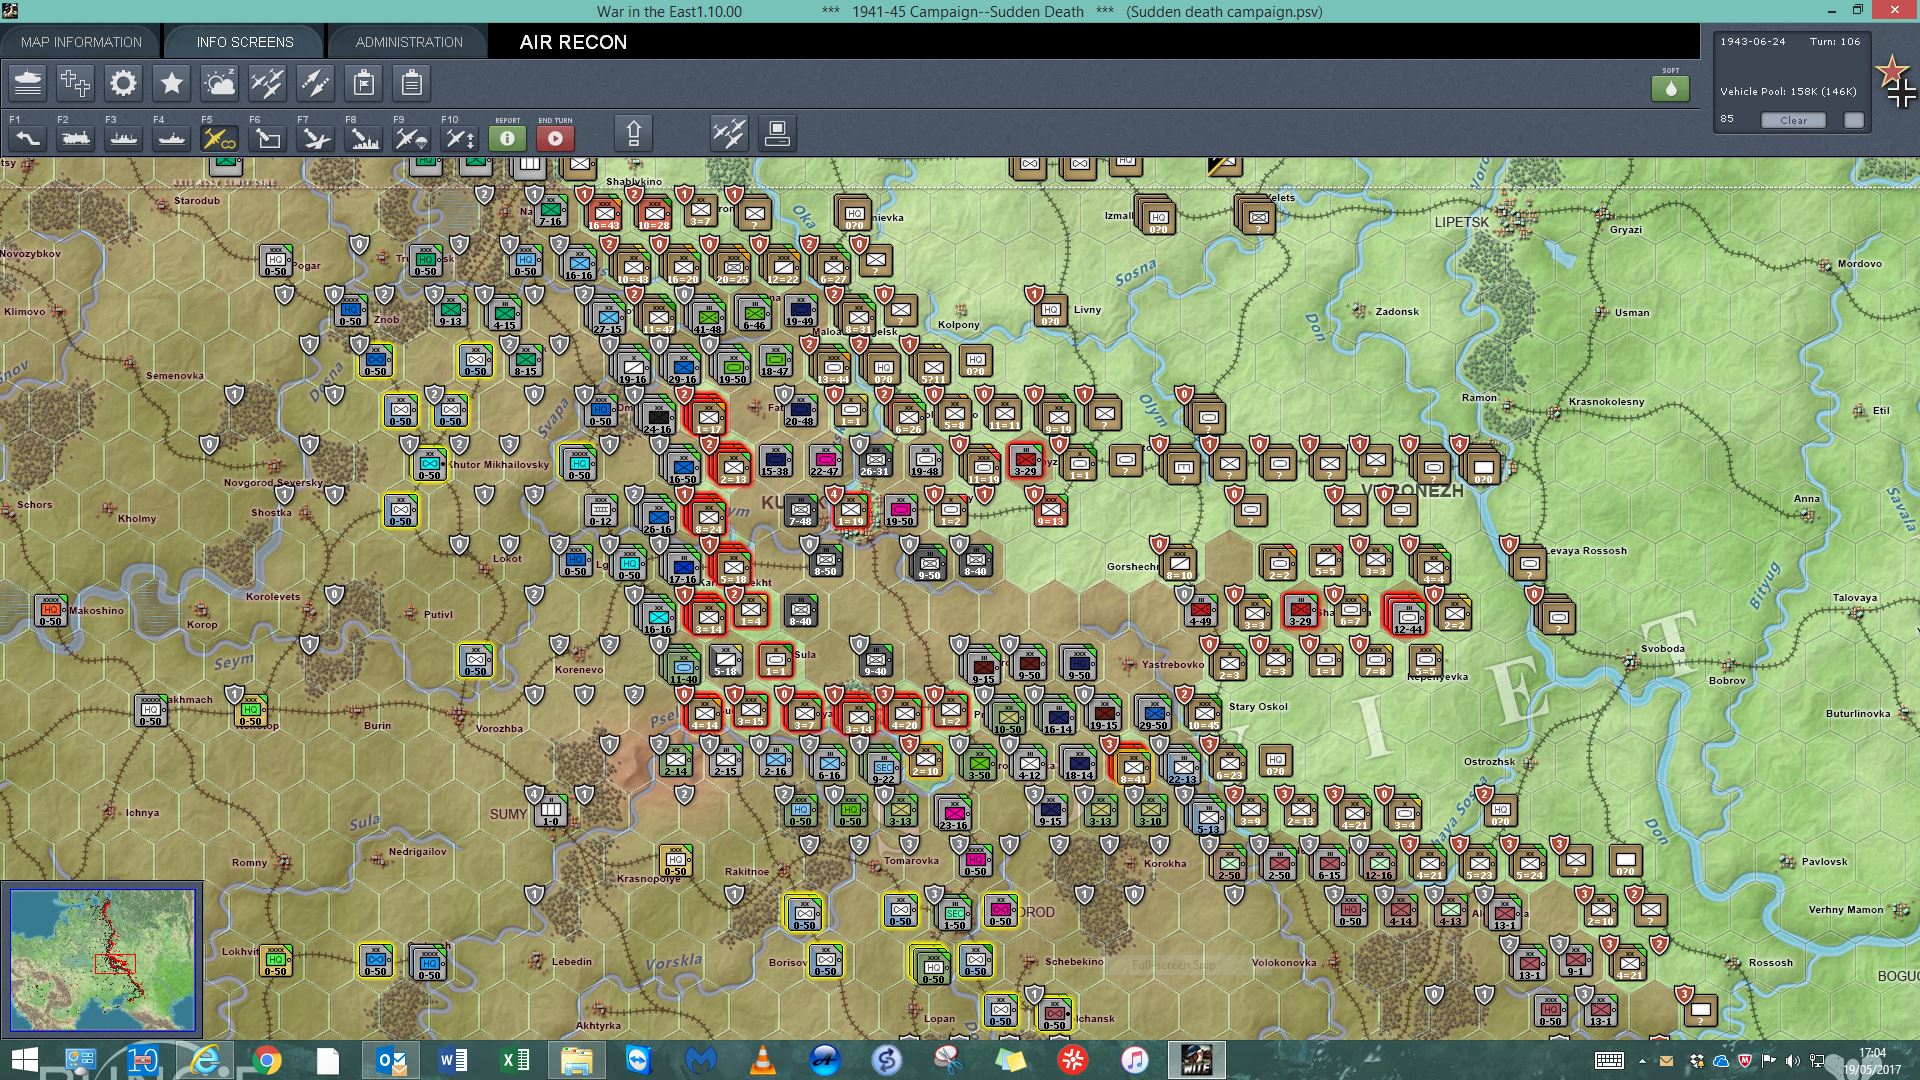
Task: Select F10 air transfer mode
Action: click(459, 138)
